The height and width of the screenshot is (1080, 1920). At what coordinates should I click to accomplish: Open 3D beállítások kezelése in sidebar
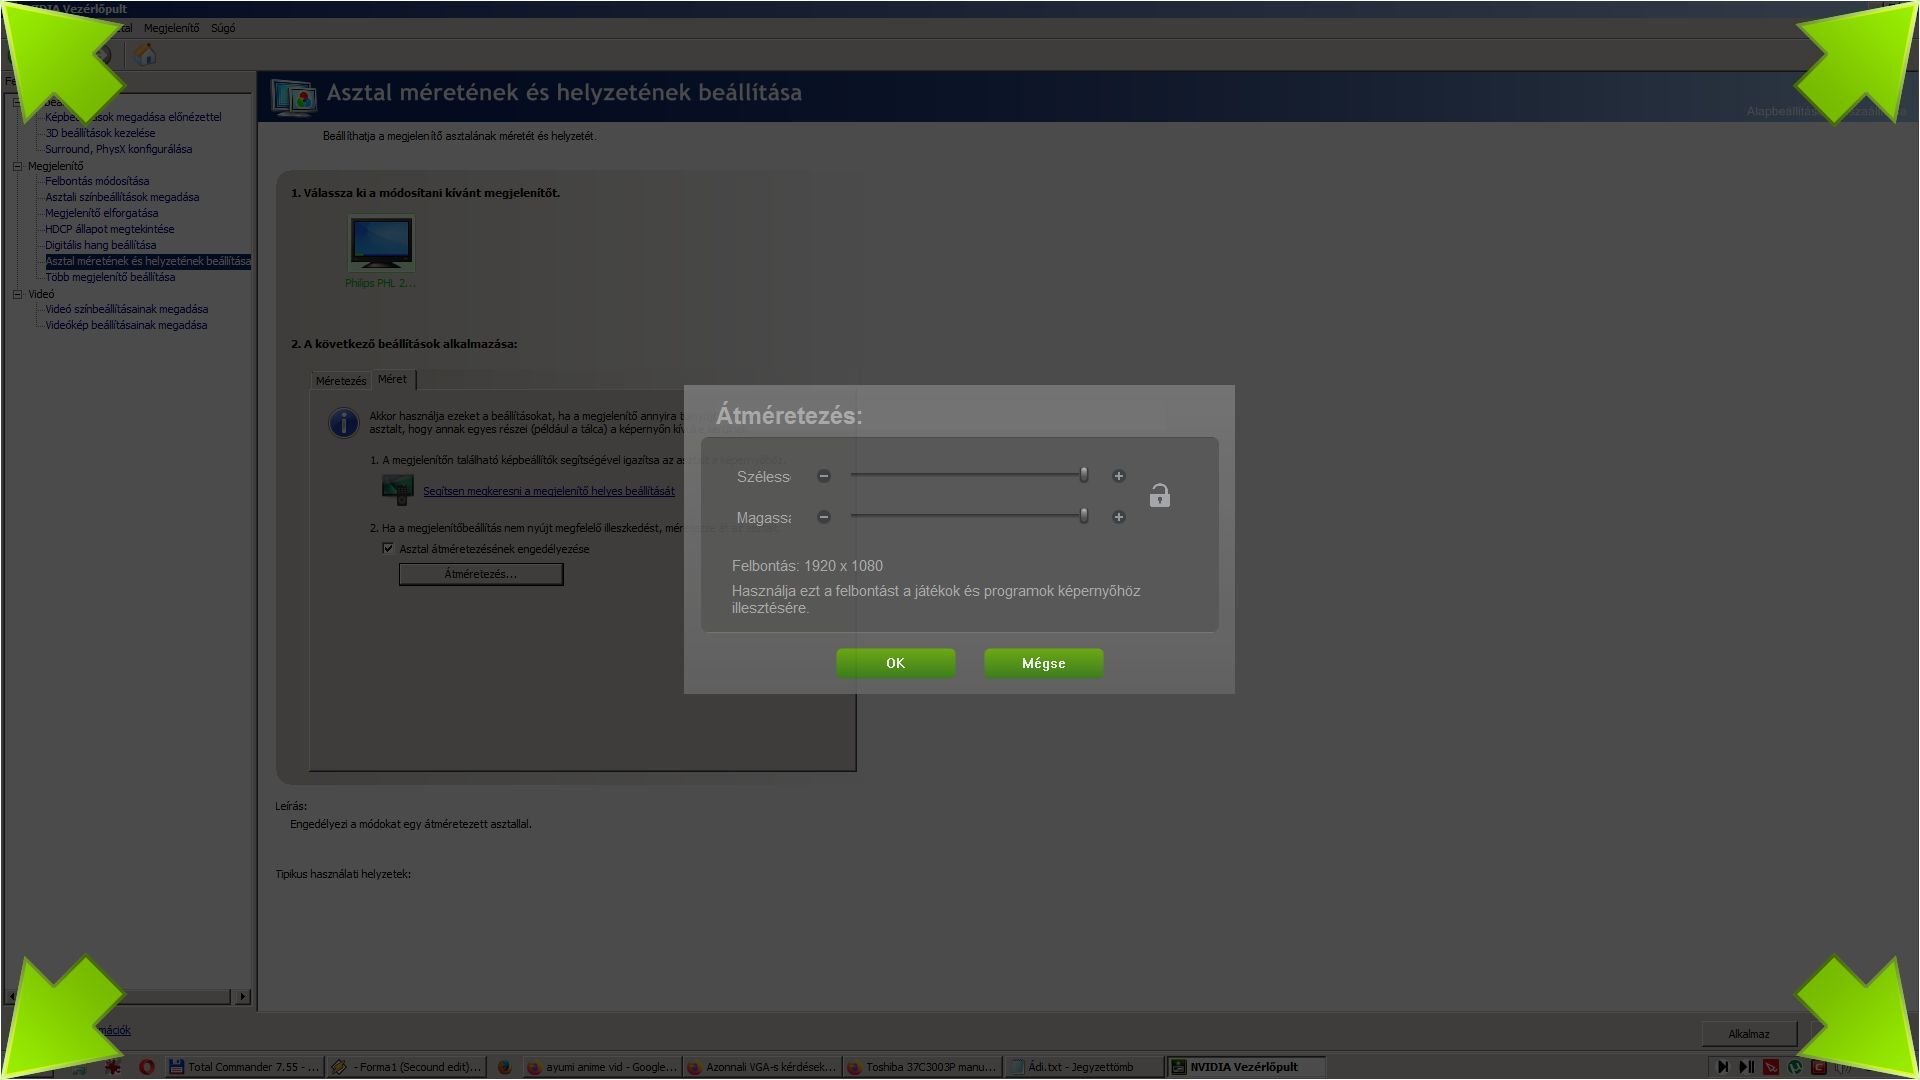(x=100, y=133)
